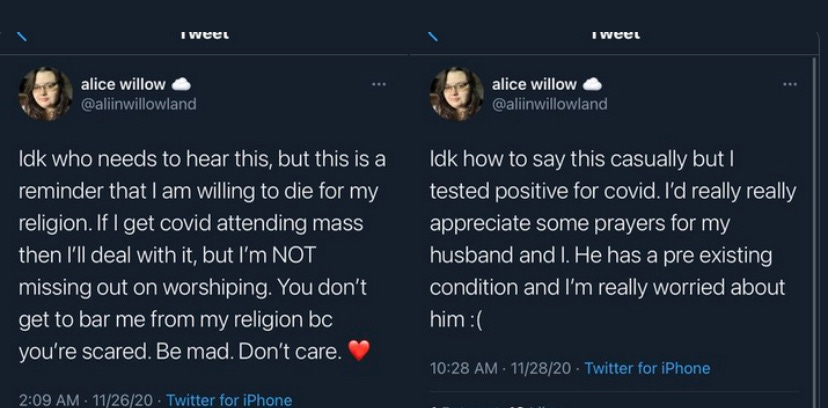Click the alice willow name on the mass tweet
The image size is (828, 408).
(x=123, y=84)
